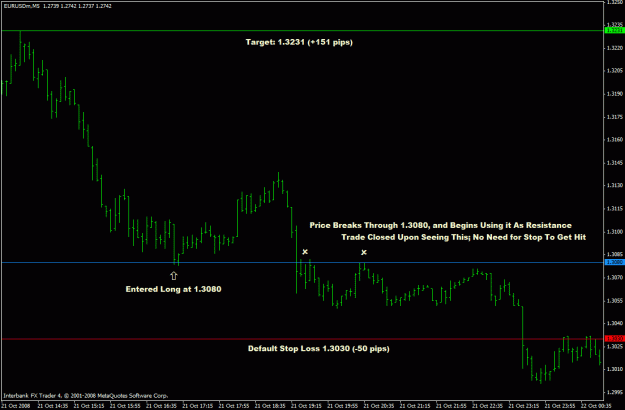The image size is (625, 410).
Task: Select the blue 1.3080 entry horizontal line
Action: [303, 262]
